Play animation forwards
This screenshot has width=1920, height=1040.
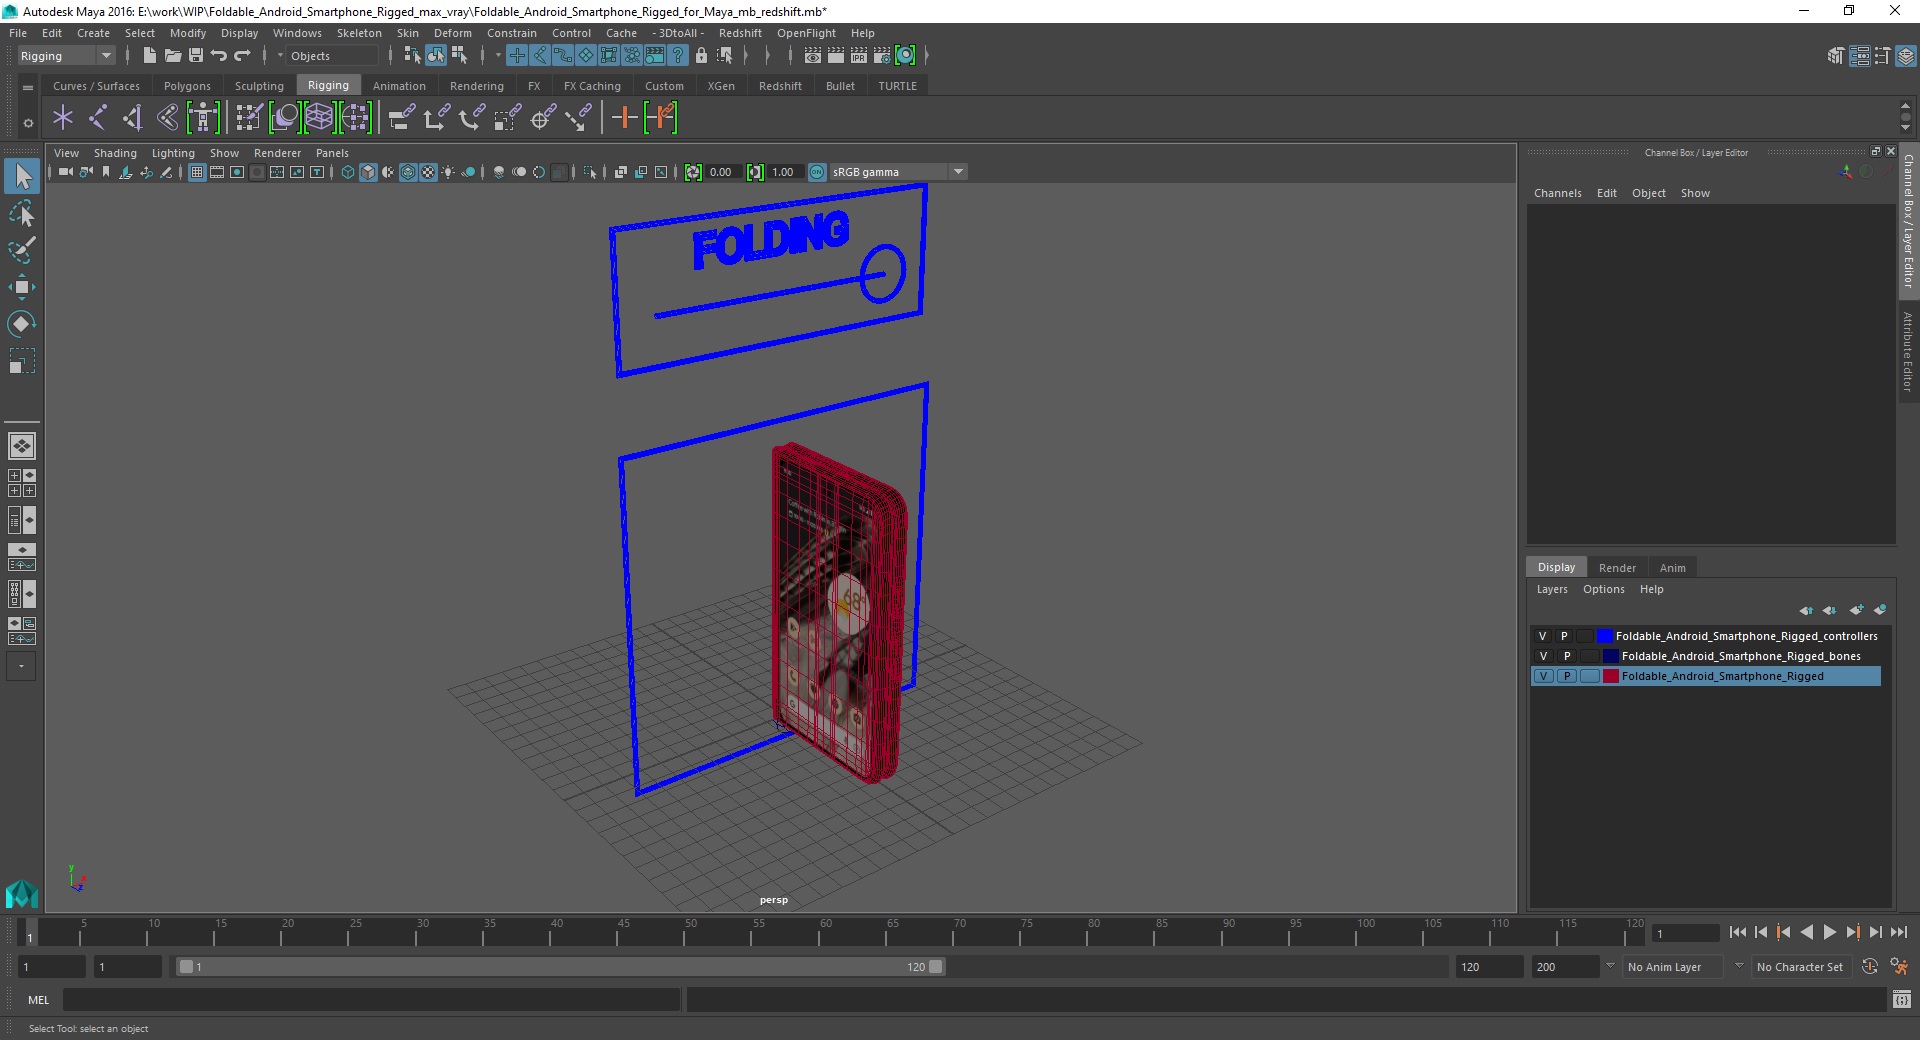tap(1829, 932)
